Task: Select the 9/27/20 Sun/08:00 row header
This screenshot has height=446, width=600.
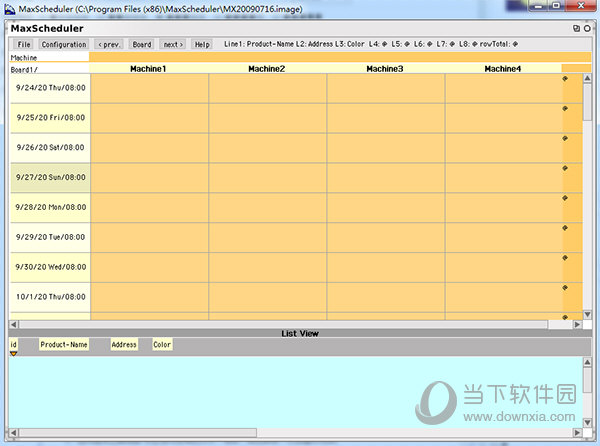Action: (50, 177)
